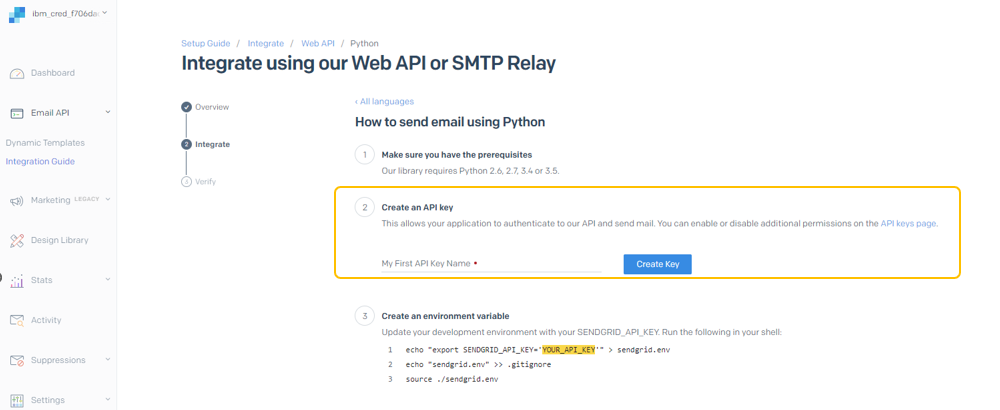Click the My First API Key Name field
This screenshot has height=410, width=1000.
(x=491, y=263)
